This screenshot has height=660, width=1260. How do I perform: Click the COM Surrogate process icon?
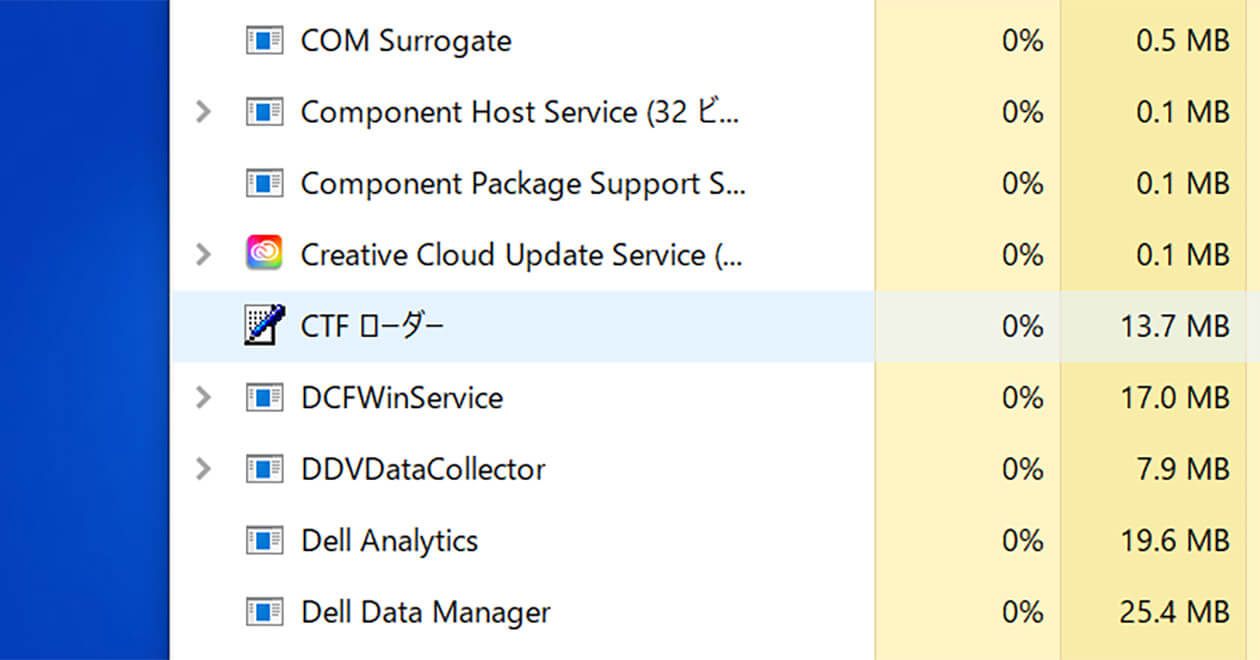click(264, 40)
